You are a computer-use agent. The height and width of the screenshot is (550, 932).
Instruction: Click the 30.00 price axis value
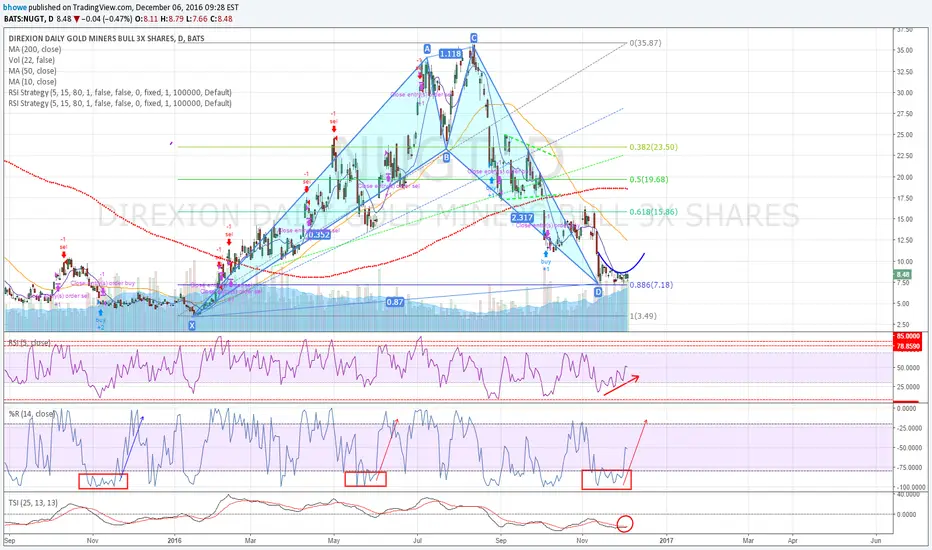[x=904, y=93]
